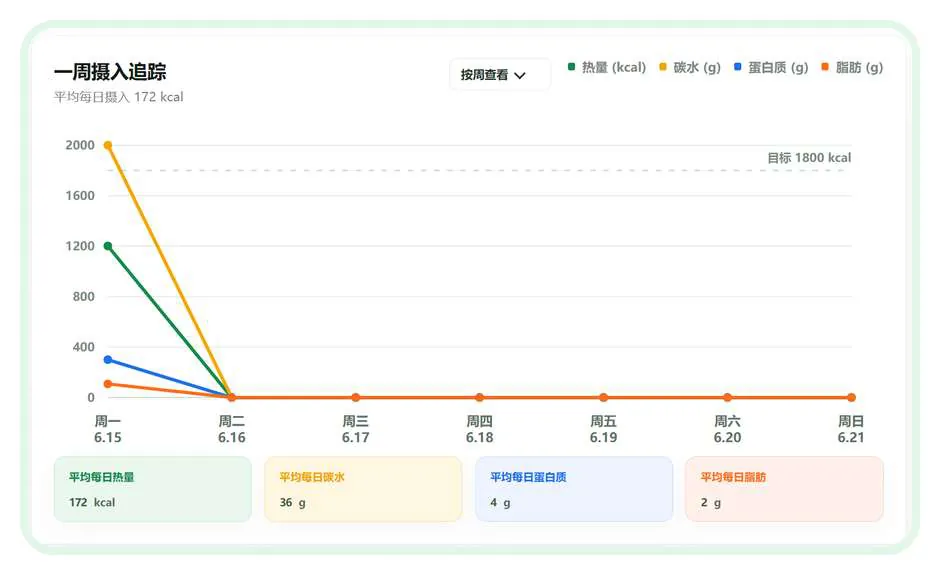Click the 周四 6.18 axis label
The height and width of the screenshot is (575, 940).
click(480, 429)
